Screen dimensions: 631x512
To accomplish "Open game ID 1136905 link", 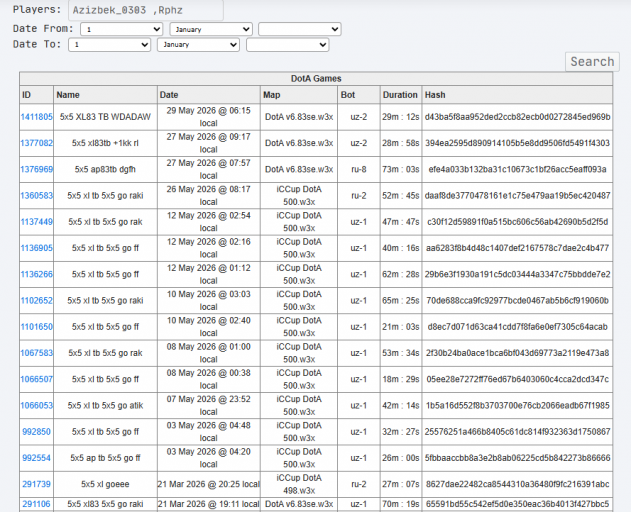I will 37,248.
